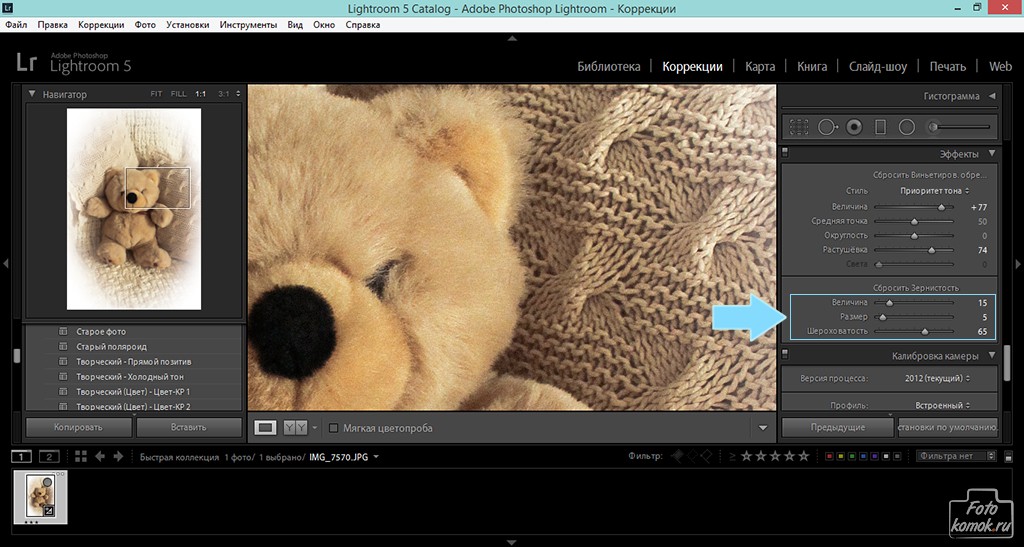Viewport: 1024px width, 547px height.
Task: Open the 'Фильтра нет' filter dropdown
Action: click(x=955, y=456)
